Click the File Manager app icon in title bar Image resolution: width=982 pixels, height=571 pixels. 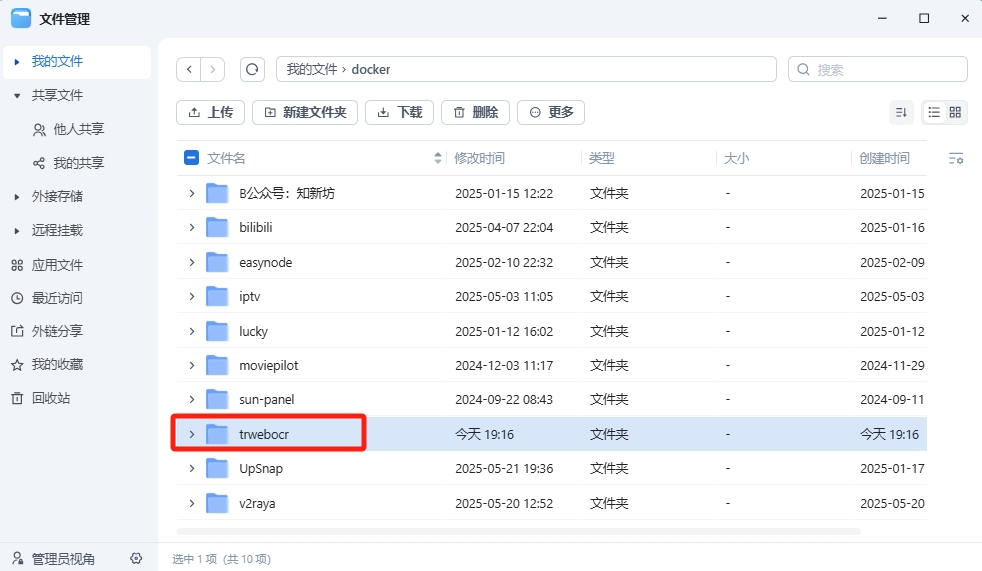[x=21, y=18]
